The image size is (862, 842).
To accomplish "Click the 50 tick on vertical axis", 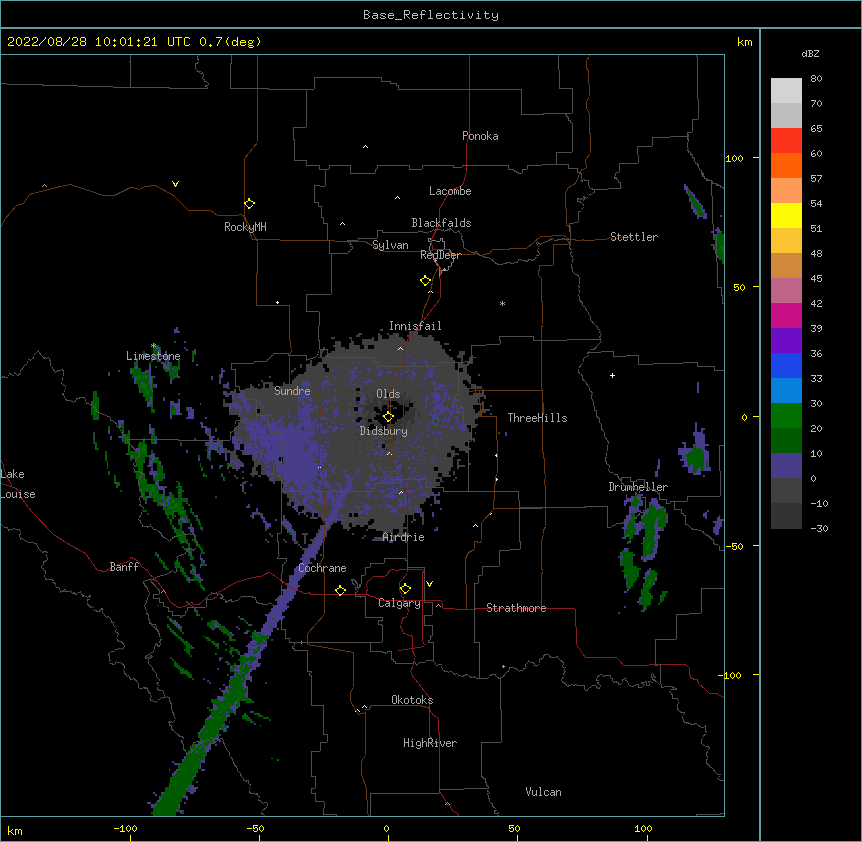I will 739,287.
